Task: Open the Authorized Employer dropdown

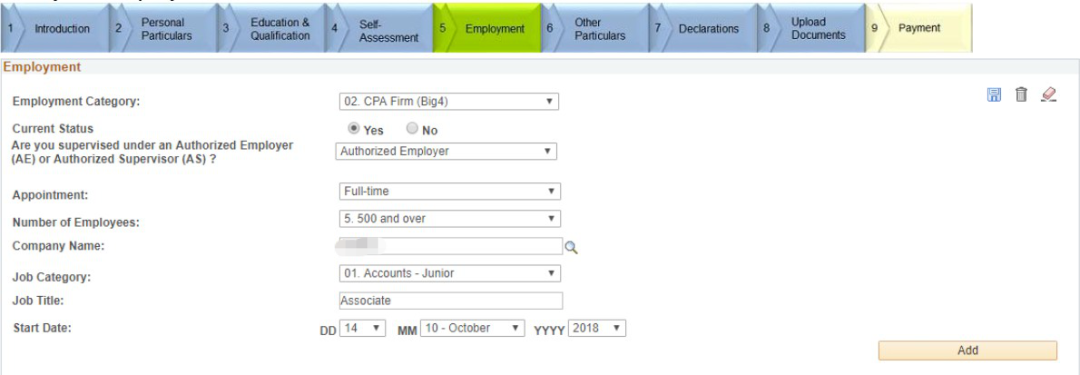Action: (446, 151)
